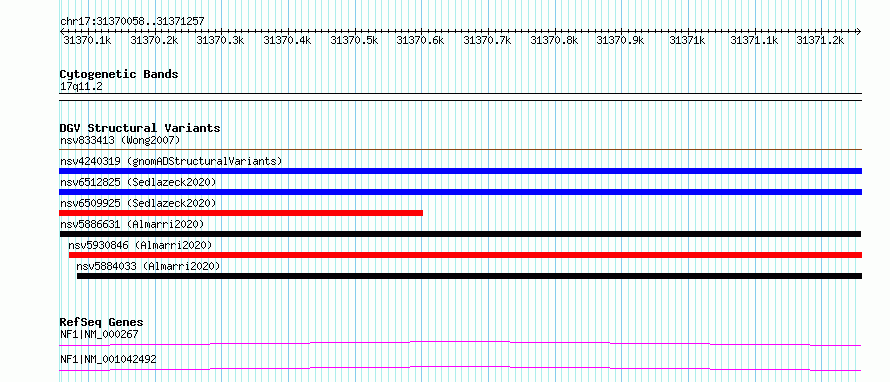Click the 31370.7k ruler tick label
Image resolution: width=890 pixels, height=382 pixels.
[488, 40]
